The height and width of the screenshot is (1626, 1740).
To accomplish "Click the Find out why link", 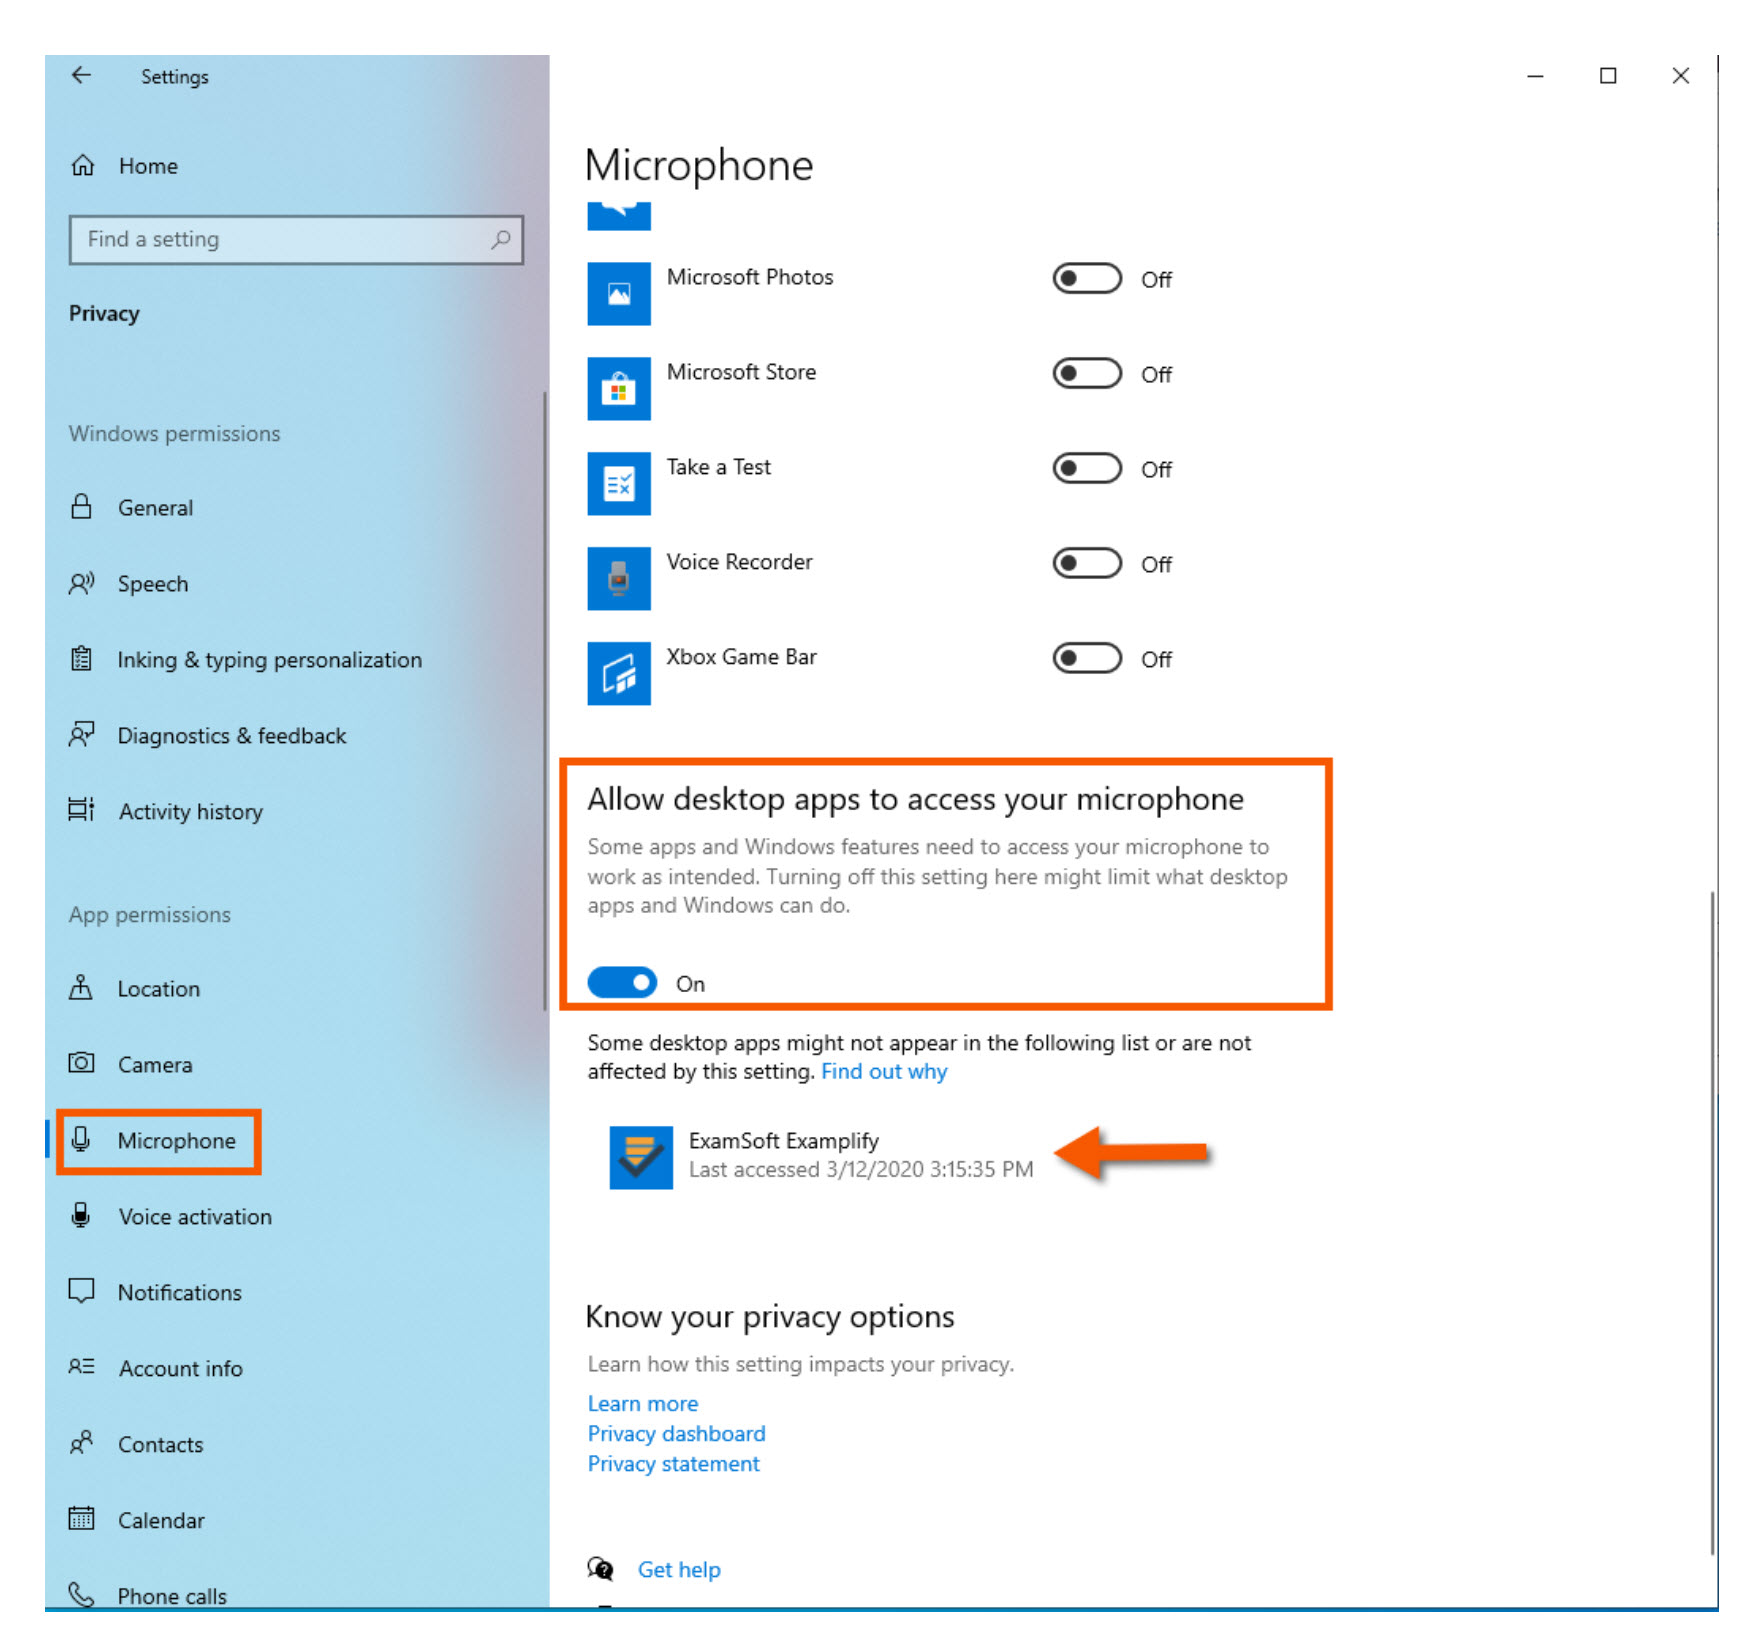I will click(x=884, y=1071).
